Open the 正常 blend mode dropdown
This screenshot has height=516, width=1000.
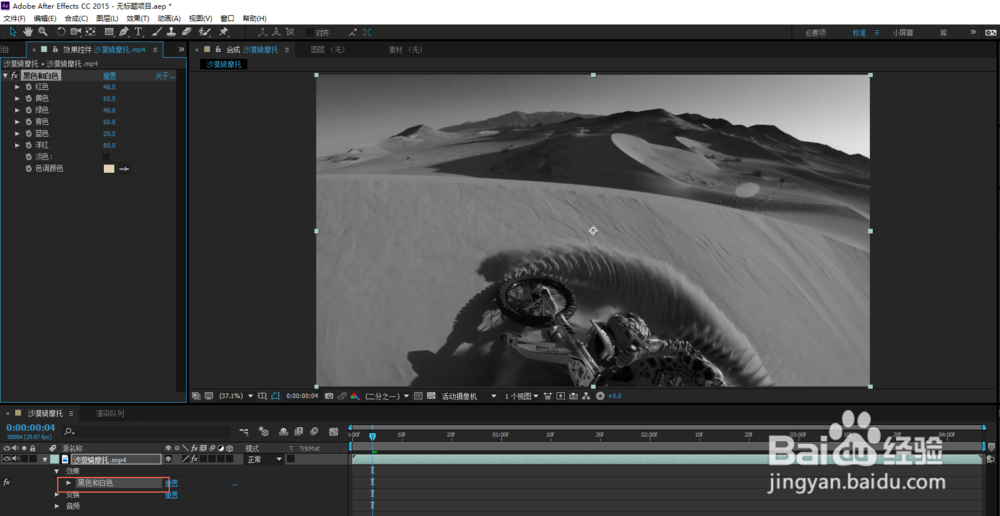(x=265, y=459)
